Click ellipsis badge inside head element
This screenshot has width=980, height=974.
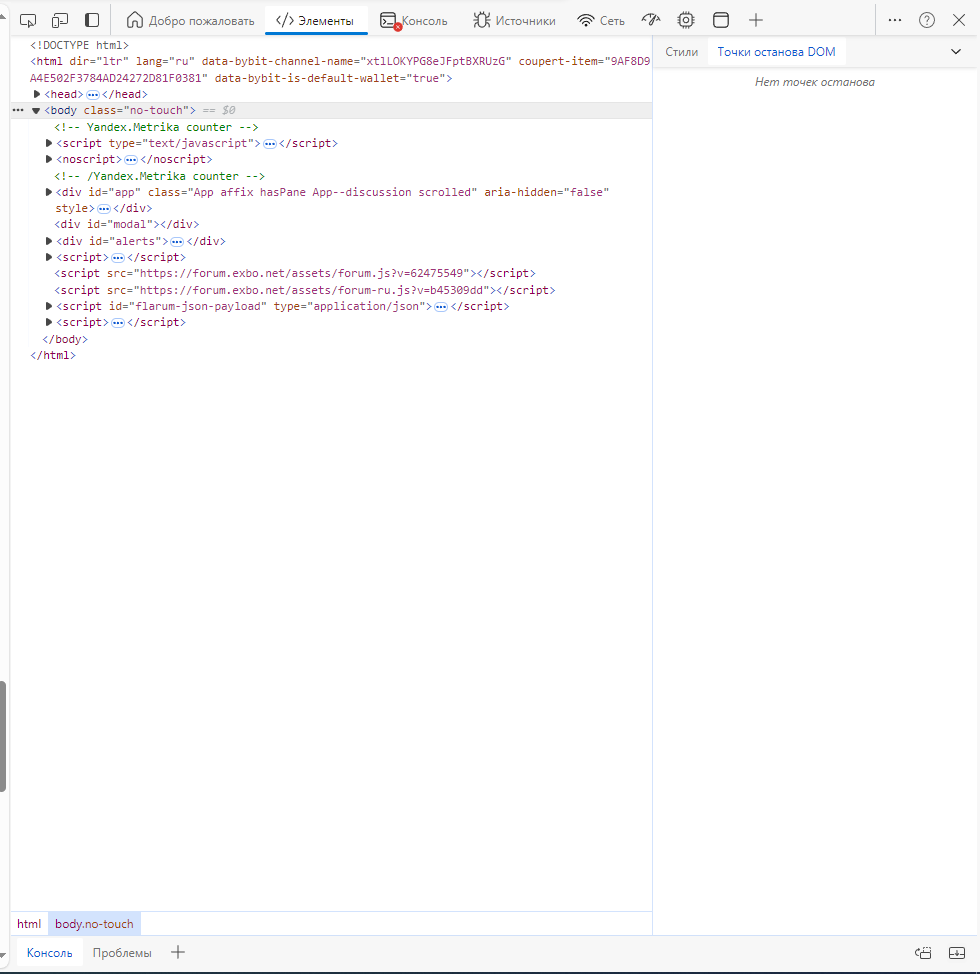pyautogui.click(x=92, y=95)
